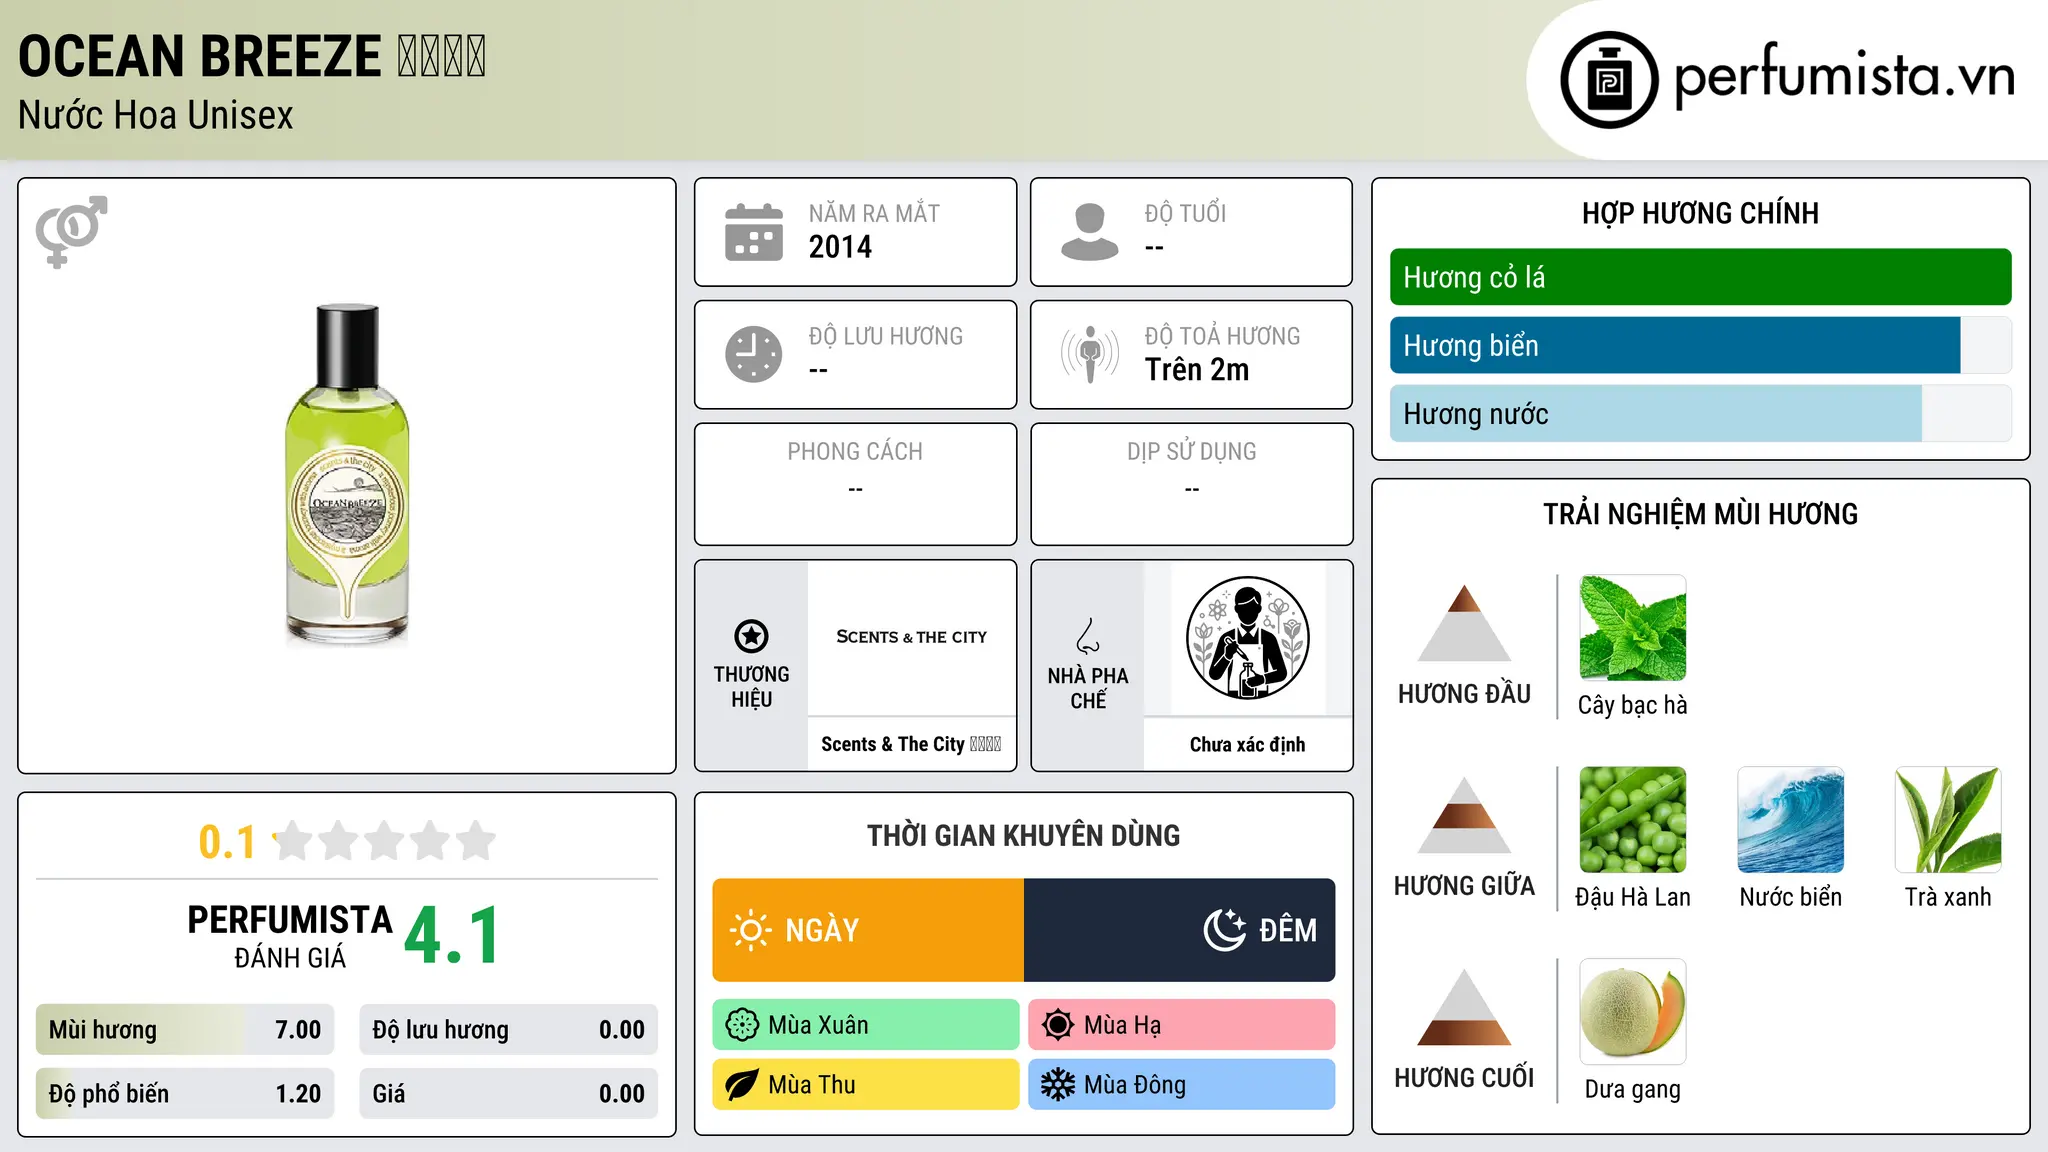
Task: Click the Dịp sử dụng info card
Action: click(1191, 484)
